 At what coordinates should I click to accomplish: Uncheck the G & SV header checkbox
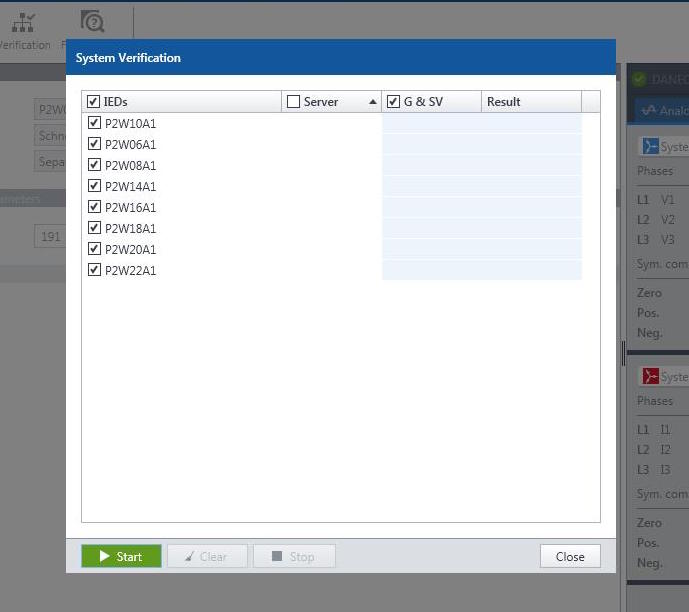click(x=393, y=101)
